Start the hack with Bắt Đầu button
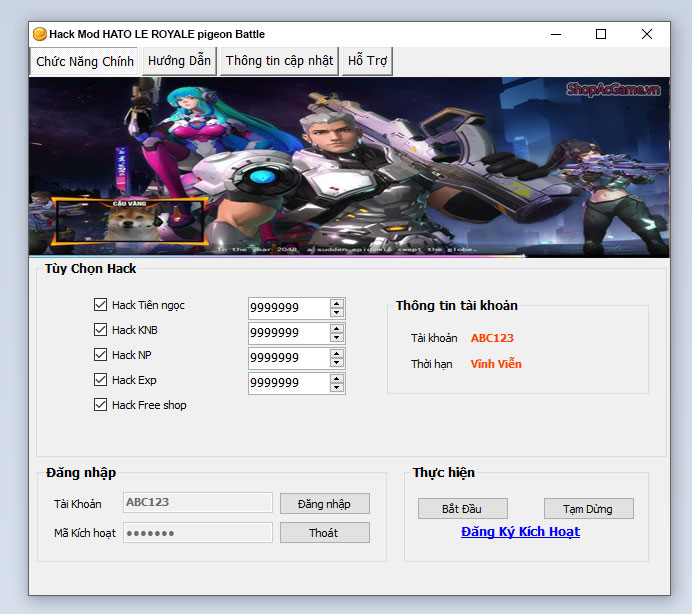The image size is (693, 616). point(463,509)
